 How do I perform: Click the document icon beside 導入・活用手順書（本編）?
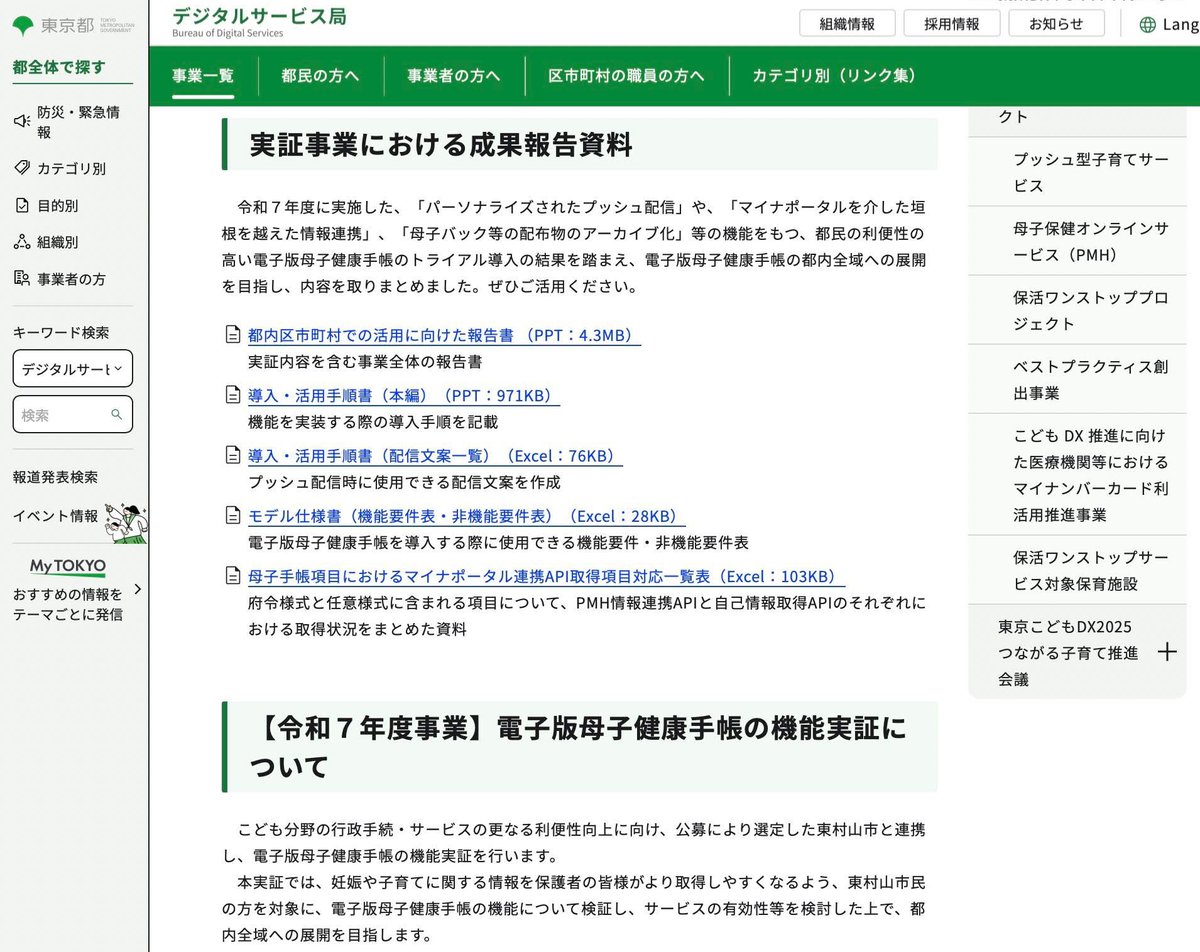(x=232, y=395)
